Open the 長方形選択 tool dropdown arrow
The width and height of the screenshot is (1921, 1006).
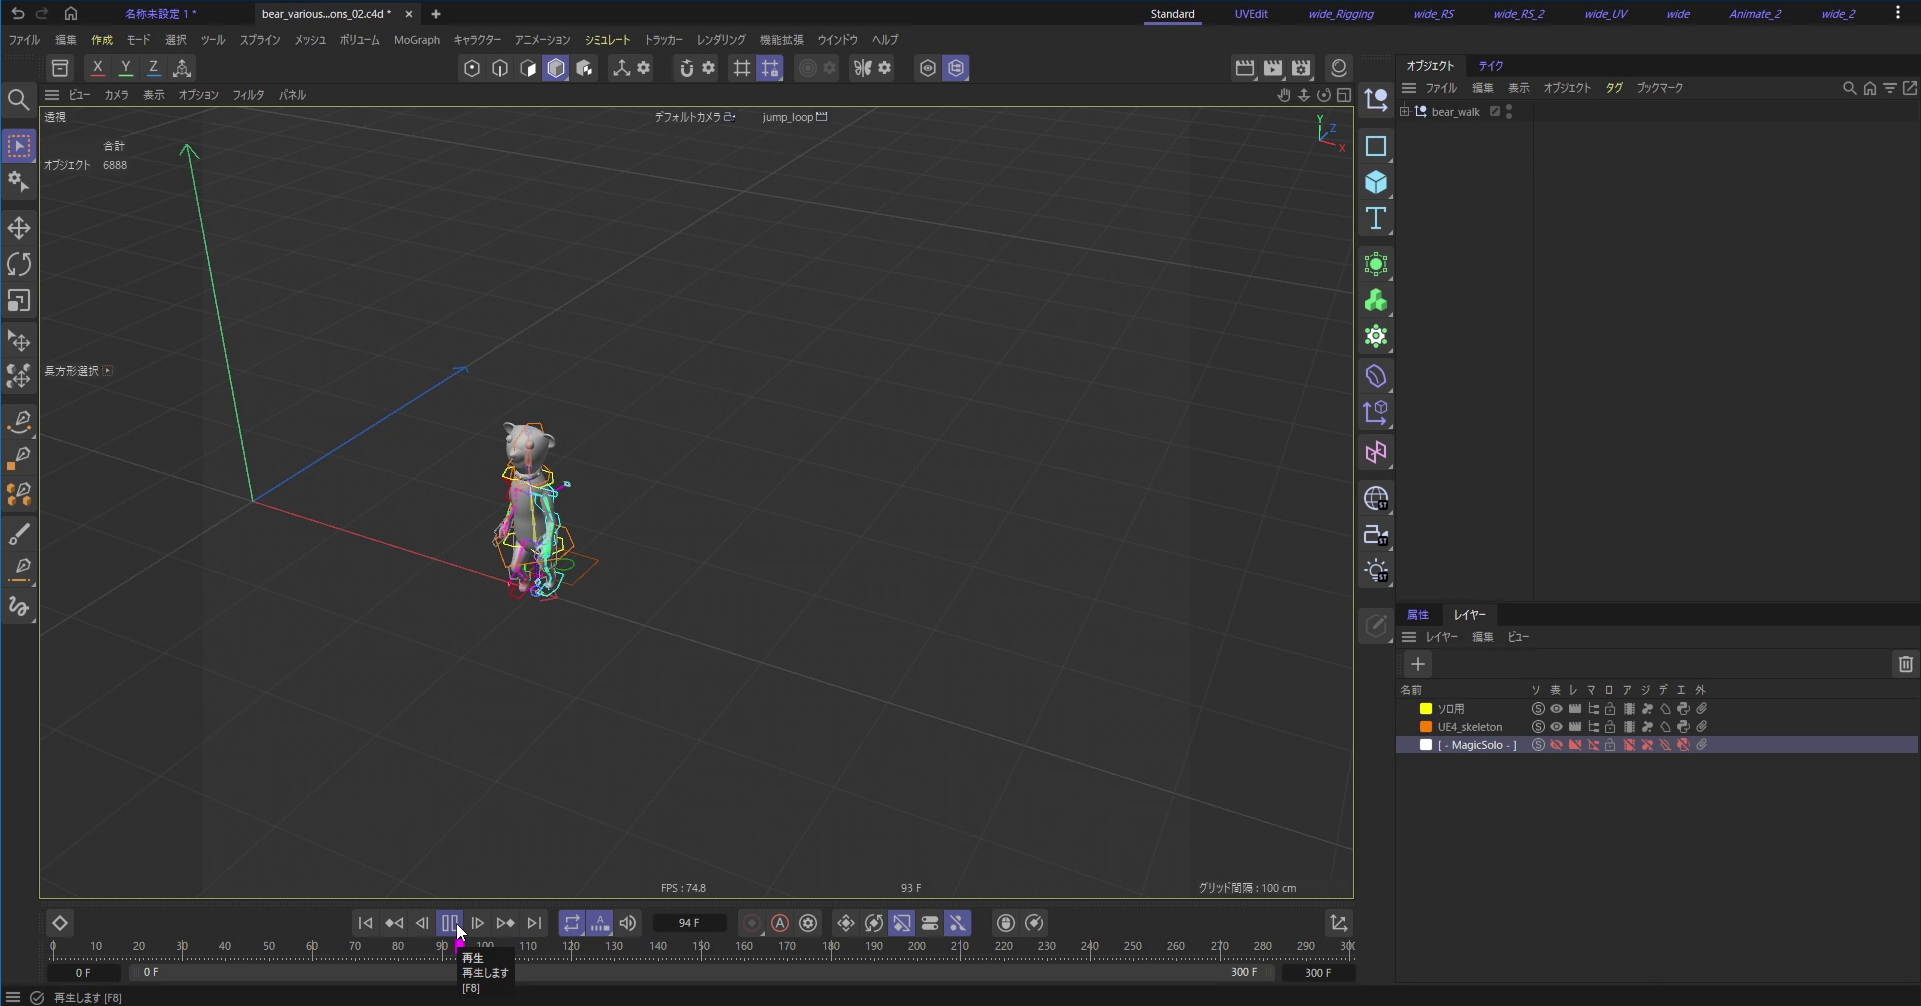pyautogui.click(x=108, y=371)
